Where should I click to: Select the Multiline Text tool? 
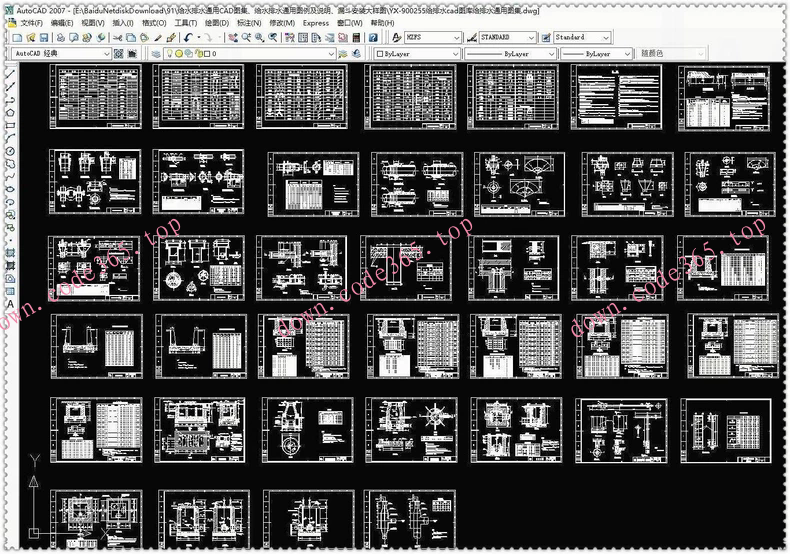(x=10, y=304)
